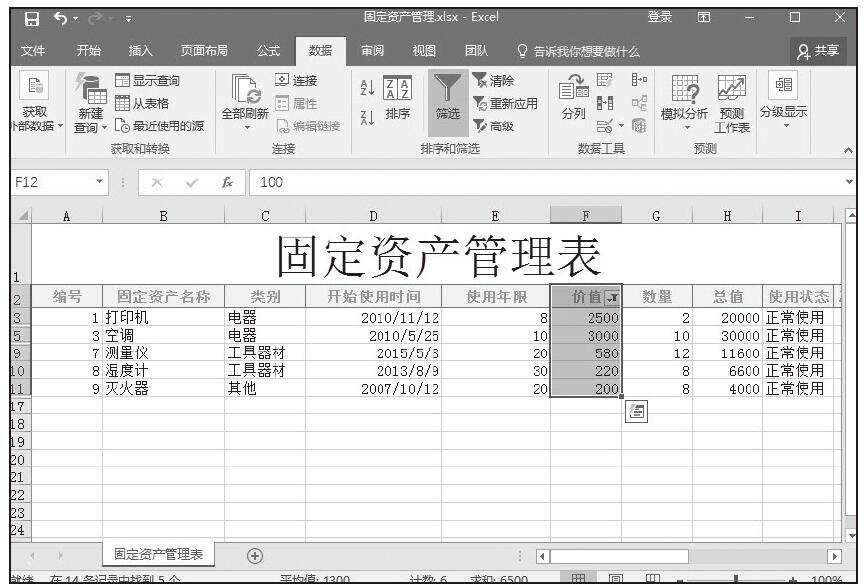The height and width of the screenshot is (588, 864).
Task: Open the Name Box dropdown arrow
Action: point(100,183)
